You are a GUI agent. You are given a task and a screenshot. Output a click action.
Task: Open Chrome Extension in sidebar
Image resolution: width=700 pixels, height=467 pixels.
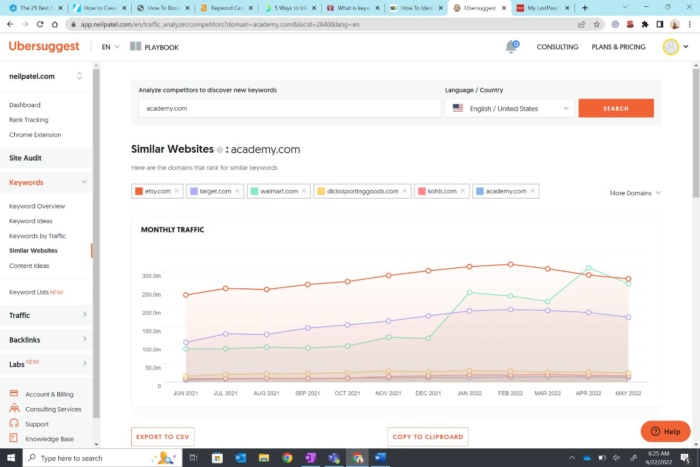coord(35,134)
